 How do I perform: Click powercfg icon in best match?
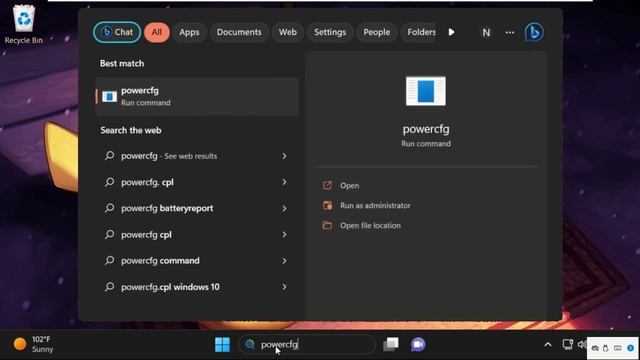(109, 97)
